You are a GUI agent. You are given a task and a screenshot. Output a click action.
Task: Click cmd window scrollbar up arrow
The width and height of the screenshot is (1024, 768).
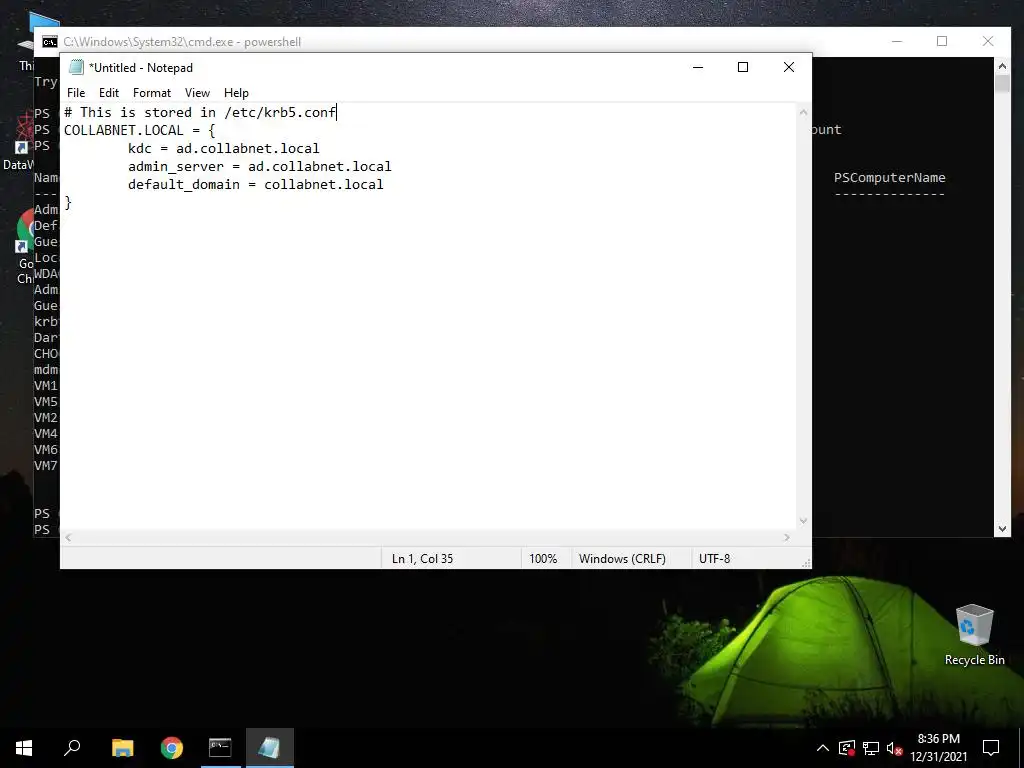[x=1002, y=65]
